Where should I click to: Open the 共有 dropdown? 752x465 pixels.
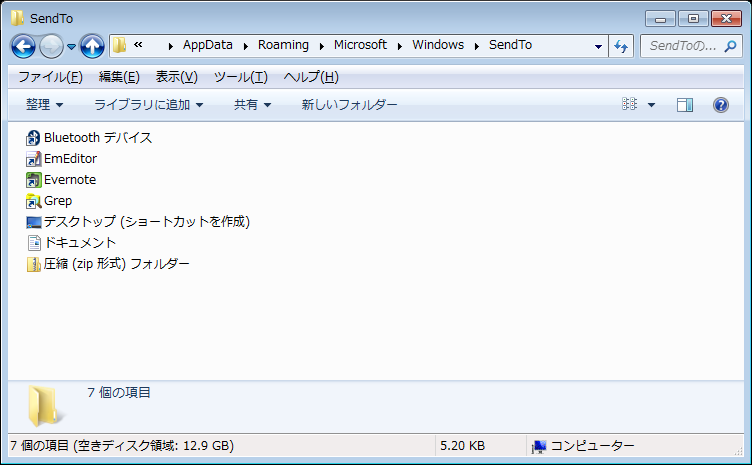[252, 105]
